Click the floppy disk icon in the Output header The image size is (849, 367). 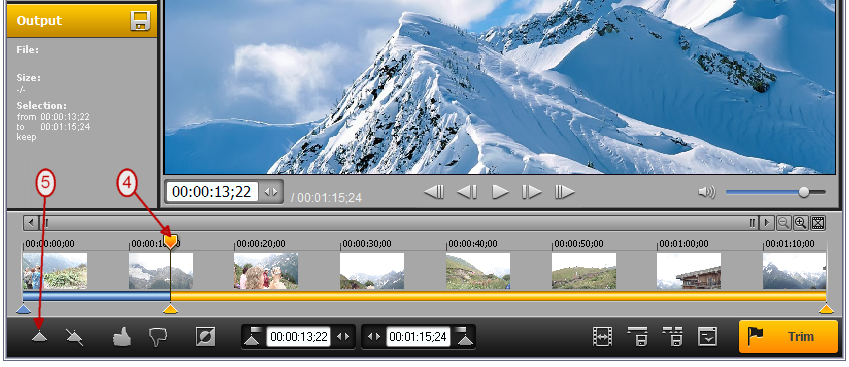(x=140, y=21)
